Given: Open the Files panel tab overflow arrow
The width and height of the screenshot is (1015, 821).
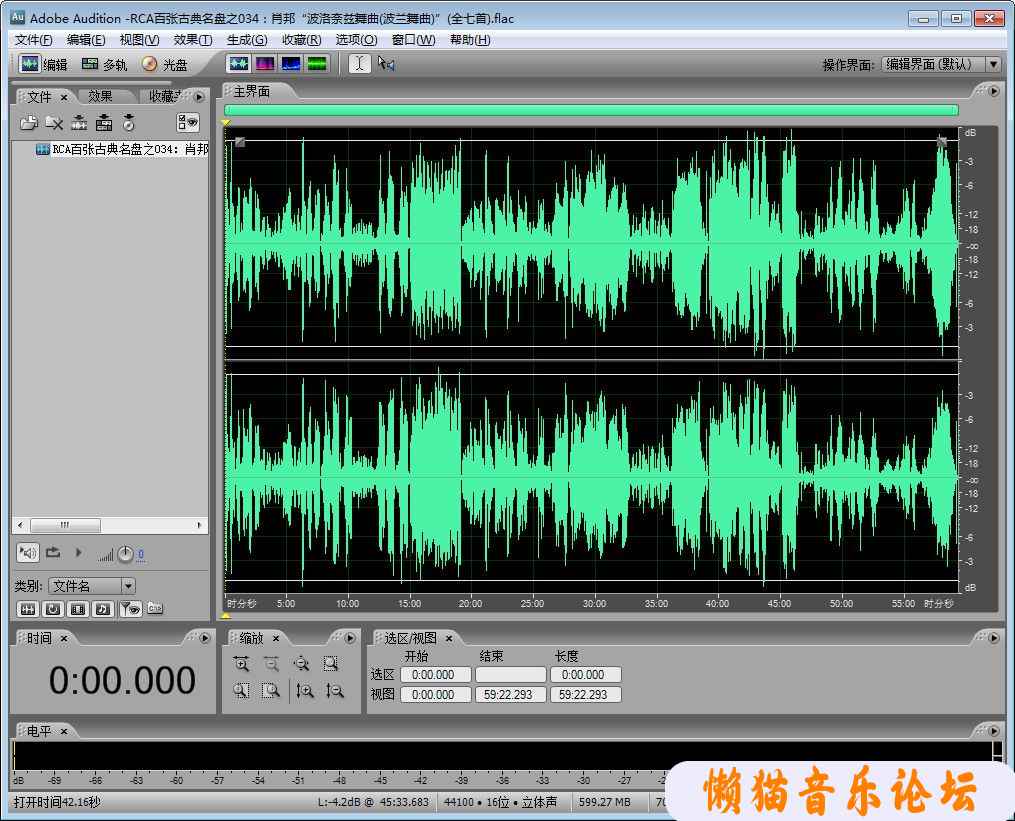Looking at the screenshot, I should pyautogui.click(x=199, y=96).
